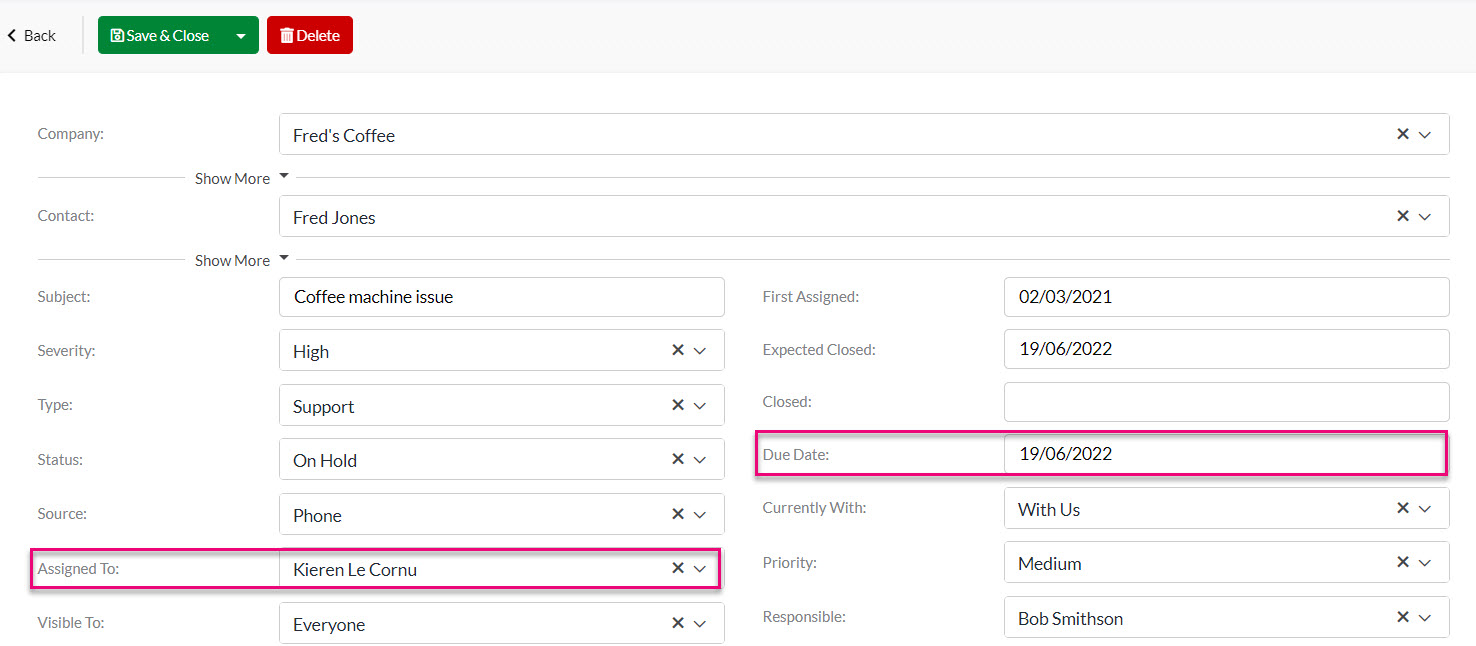The image size is (1476, 646).
Task: Expand Show More under Contact
Action: click(x=241, y=260)
